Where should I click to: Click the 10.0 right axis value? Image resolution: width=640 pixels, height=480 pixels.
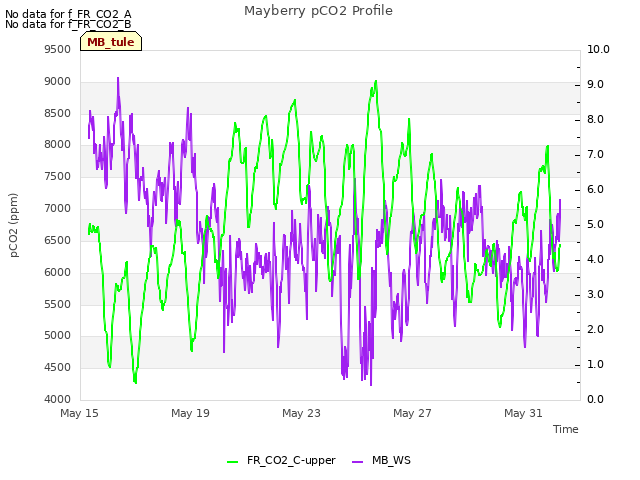pyautogui.click(x=598, y=49)
